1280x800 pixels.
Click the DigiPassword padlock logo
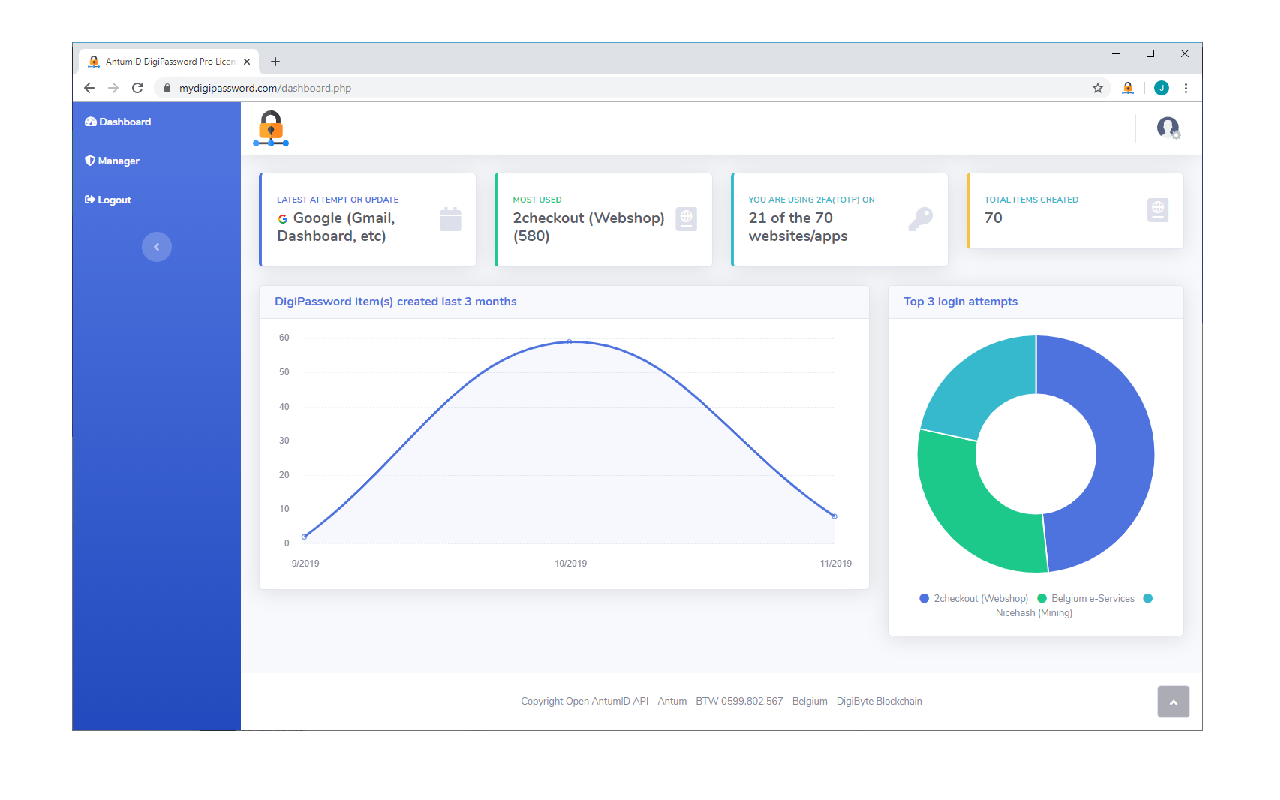271,128
